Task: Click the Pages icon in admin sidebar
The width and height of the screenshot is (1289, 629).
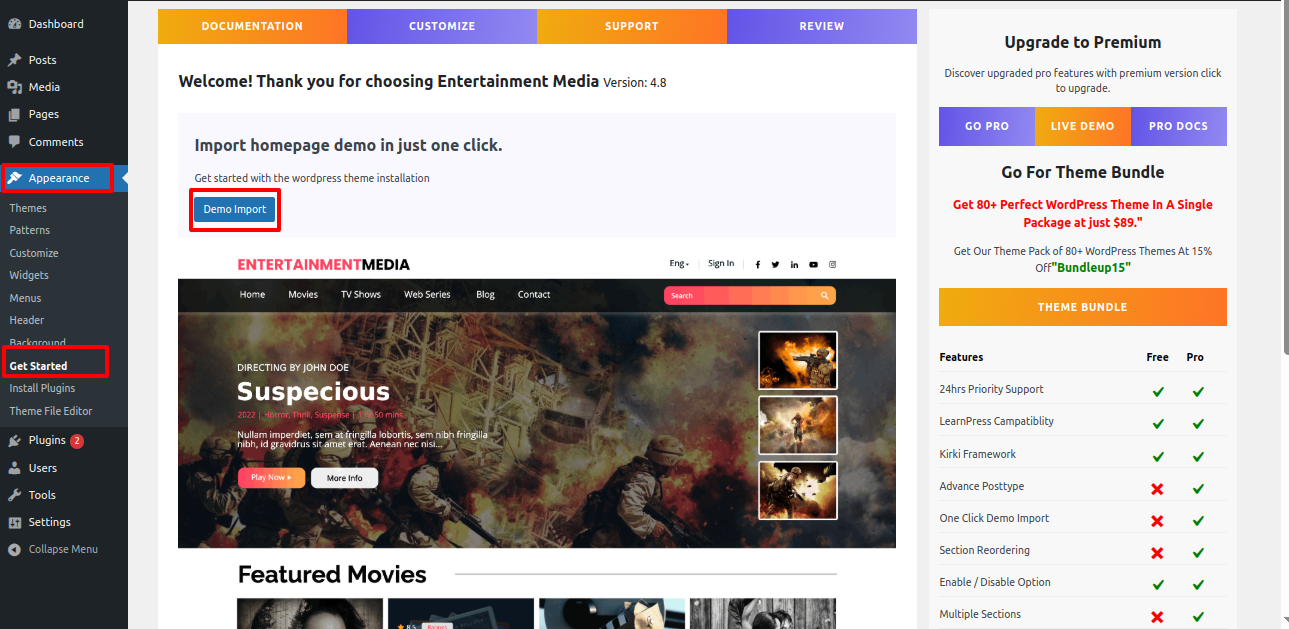Action: click(14, 114)
